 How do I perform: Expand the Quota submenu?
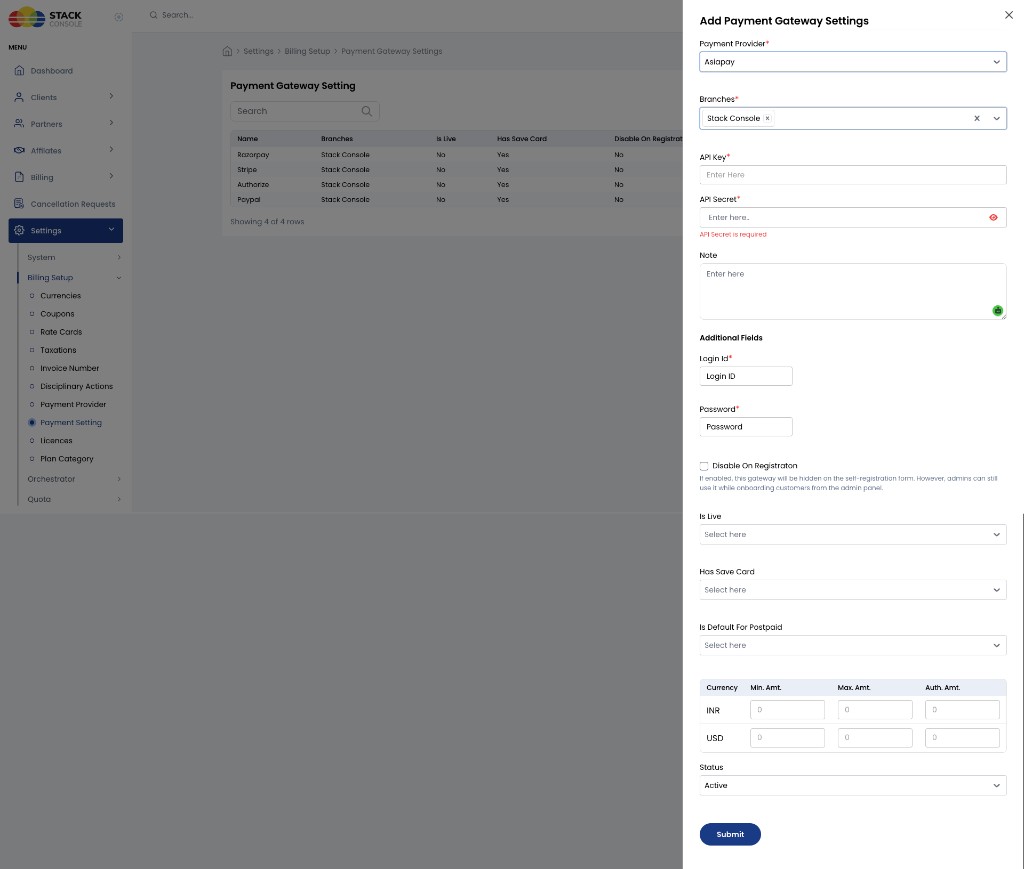click(119, 499)
